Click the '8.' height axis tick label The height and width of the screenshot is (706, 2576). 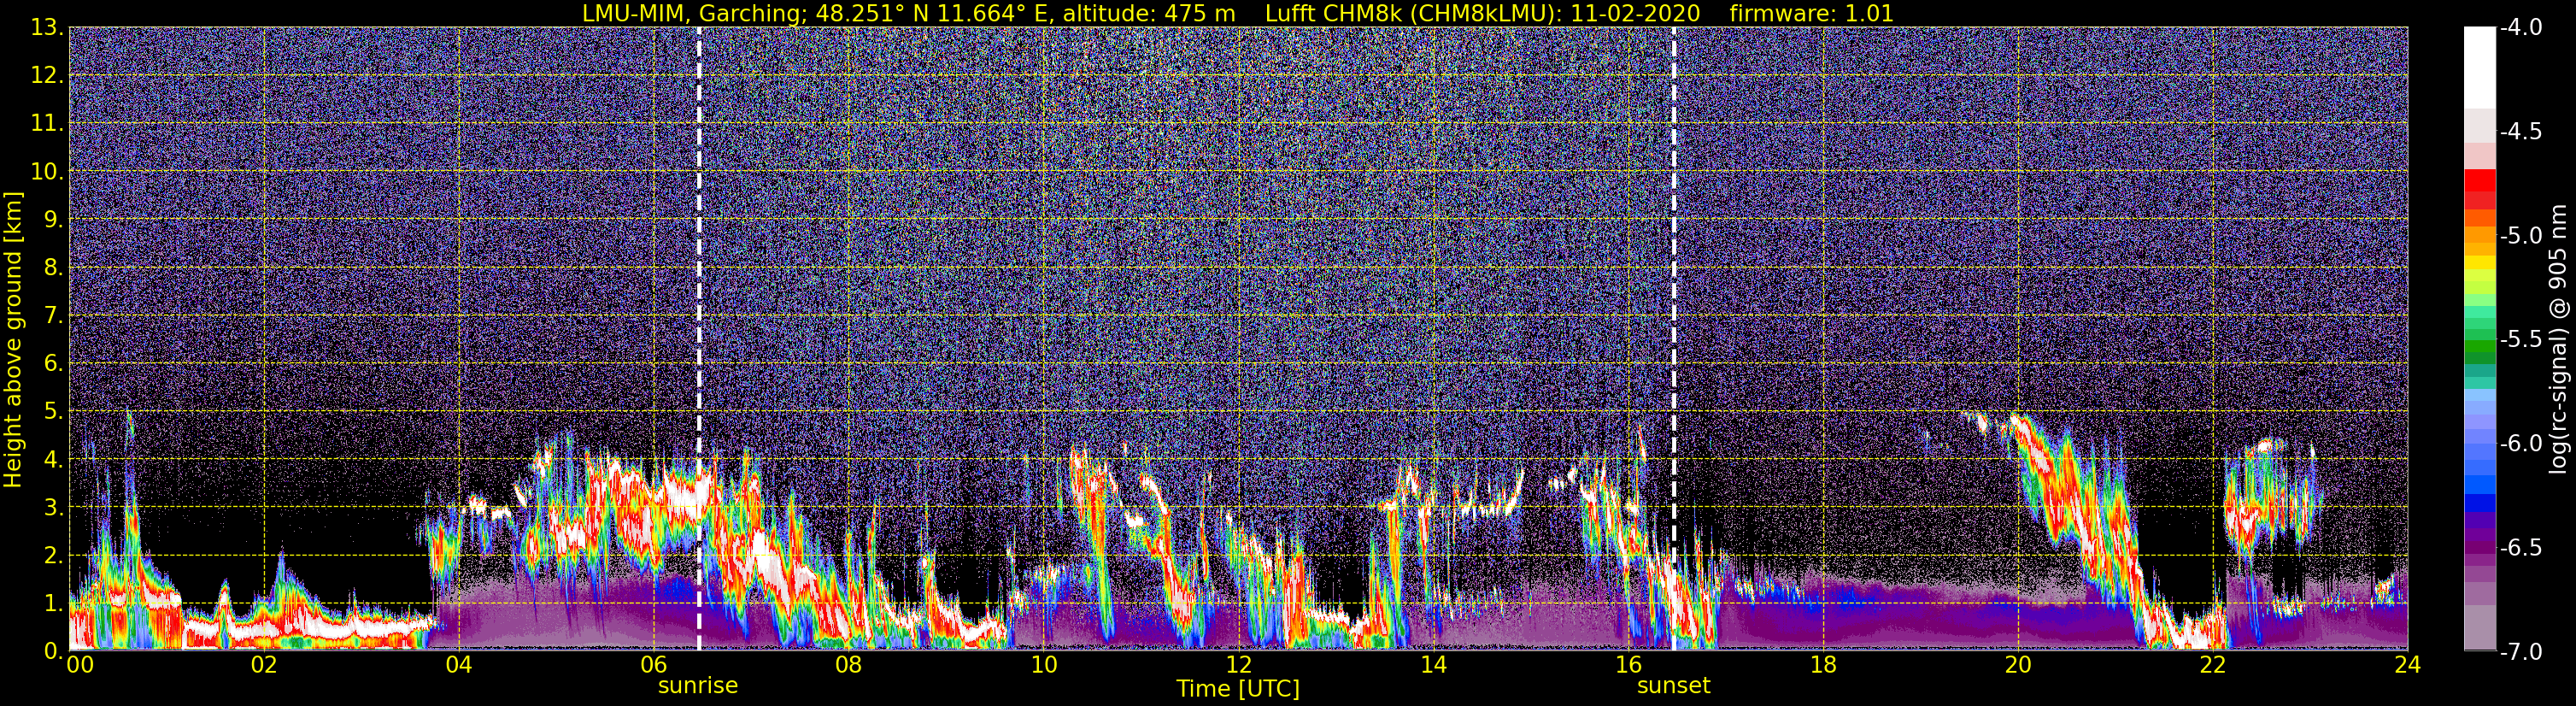(x=52, y=268)
